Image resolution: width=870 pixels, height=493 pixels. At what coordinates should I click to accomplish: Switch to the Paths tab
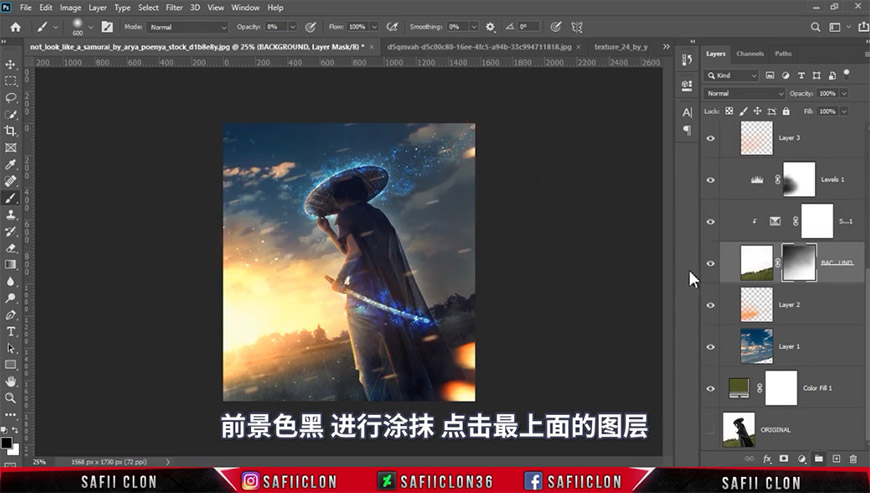click(x=783, y=54)
